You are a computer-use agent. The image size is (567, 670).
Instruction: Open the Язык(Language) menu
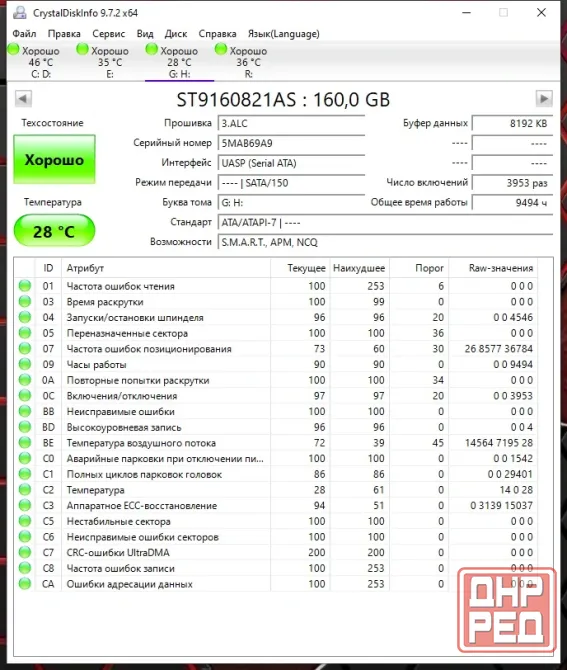tap(284, 34)
